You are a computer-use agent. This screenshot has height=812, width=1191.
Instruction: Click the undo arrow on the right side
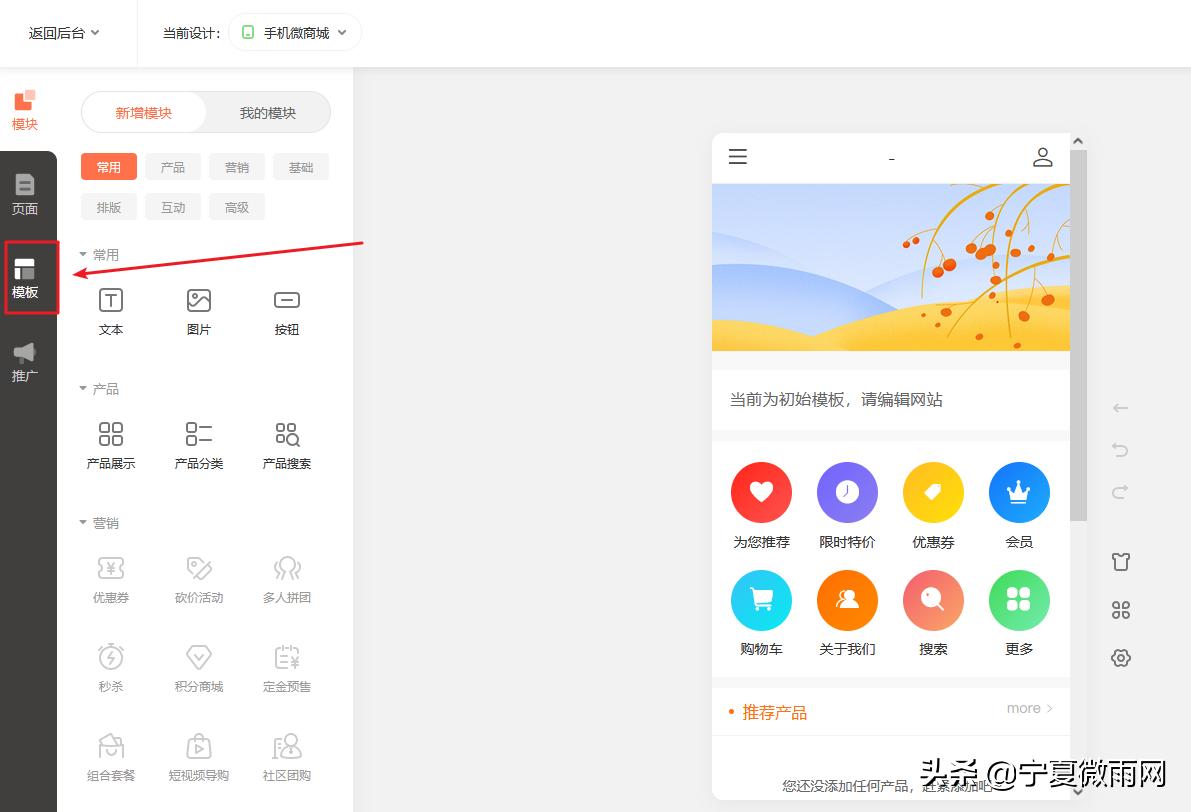pos(1120,450)
